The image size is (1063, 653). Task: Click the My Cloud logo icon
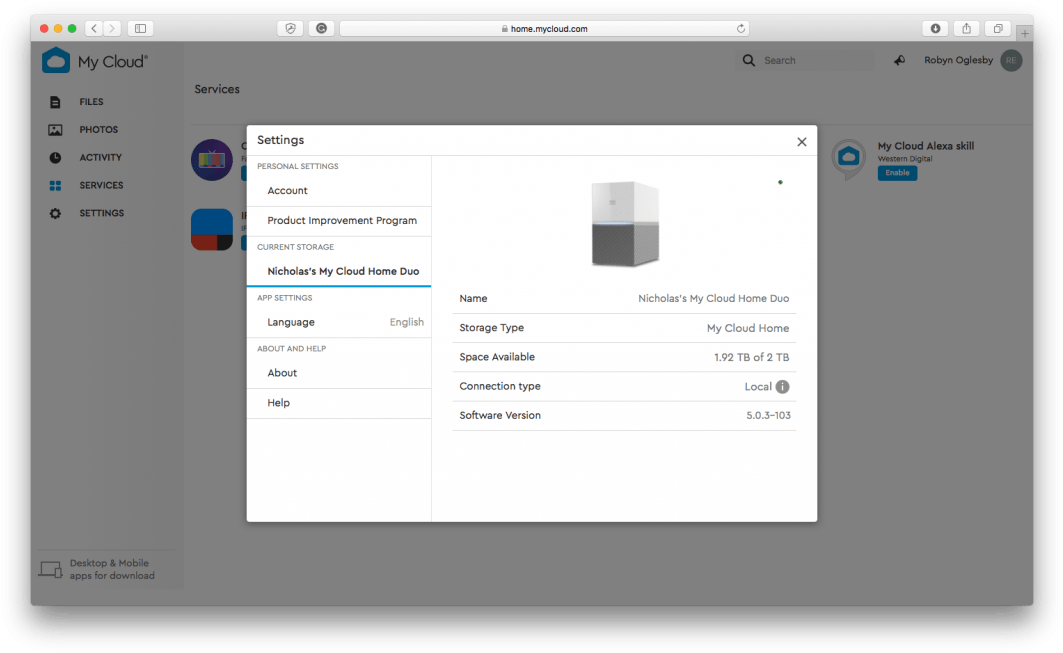pos(56,60)
